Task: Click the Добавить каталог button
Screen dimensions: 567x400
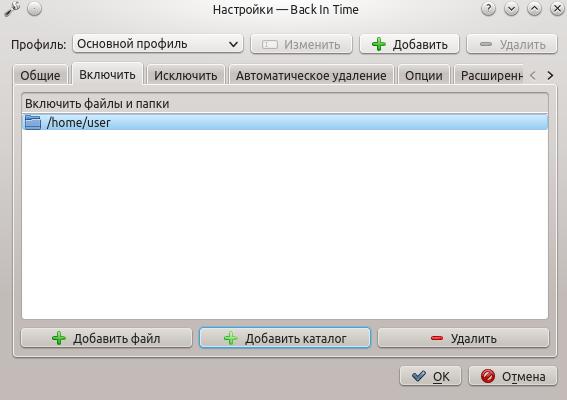Action: point(285,338)
